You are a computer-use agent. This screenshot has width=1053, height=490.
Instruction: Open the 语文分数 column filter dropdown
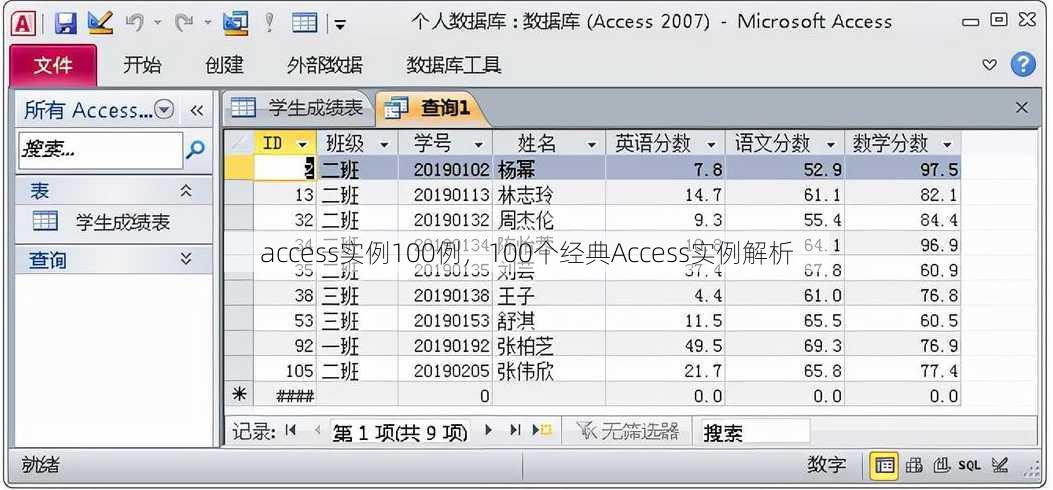coord(830,144)
